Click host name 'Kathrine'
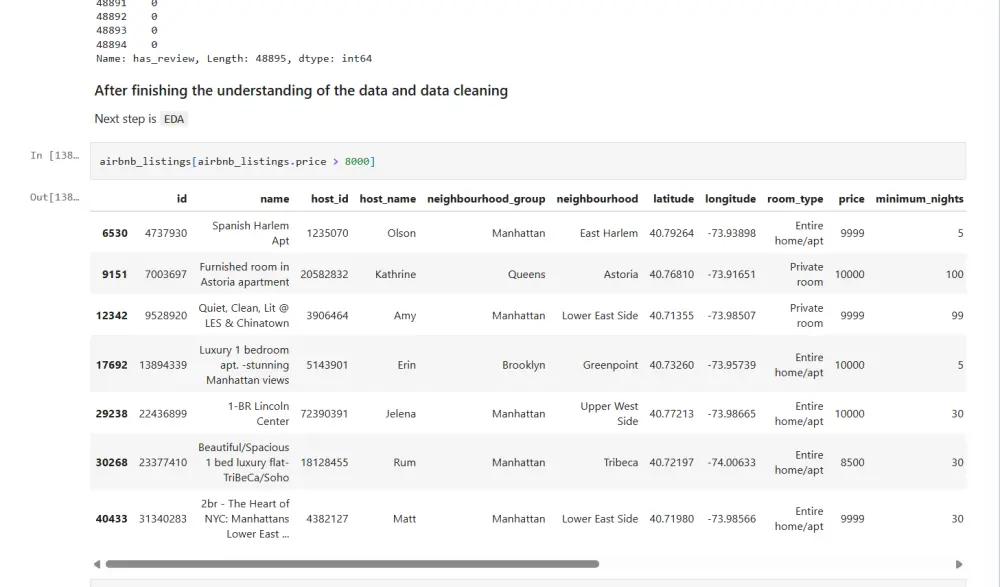This screenshot has height=587, width=1000. (395, 274)
